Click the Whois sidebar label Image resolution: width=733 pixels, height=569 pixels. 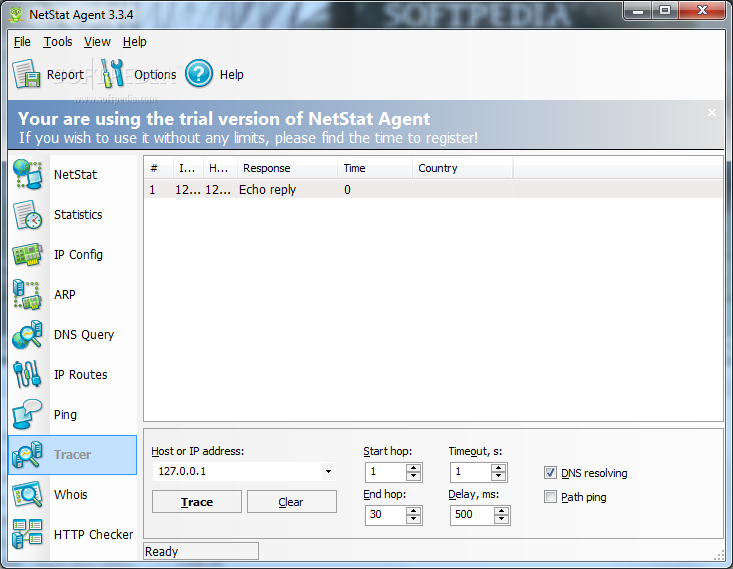71,495
